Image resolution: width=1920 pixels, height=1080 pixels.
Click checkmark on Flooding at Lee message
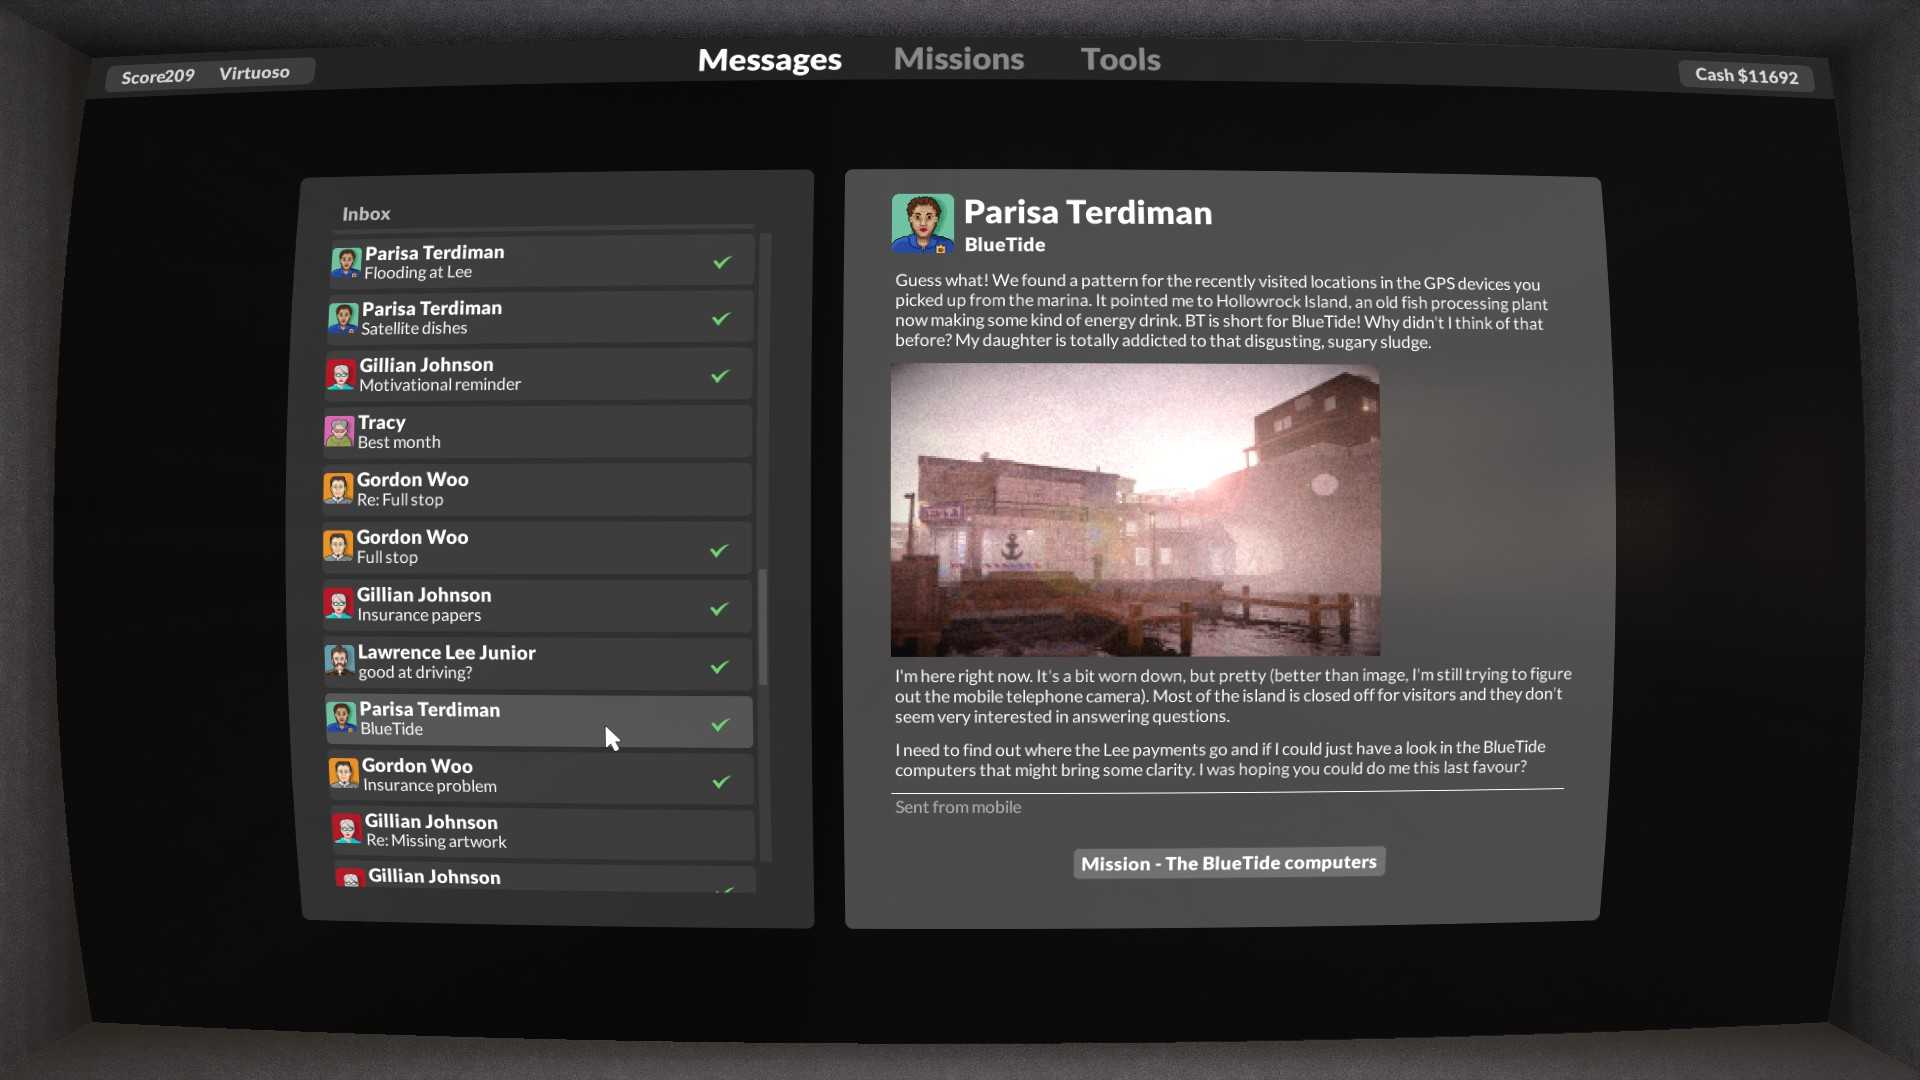[722, 262]
